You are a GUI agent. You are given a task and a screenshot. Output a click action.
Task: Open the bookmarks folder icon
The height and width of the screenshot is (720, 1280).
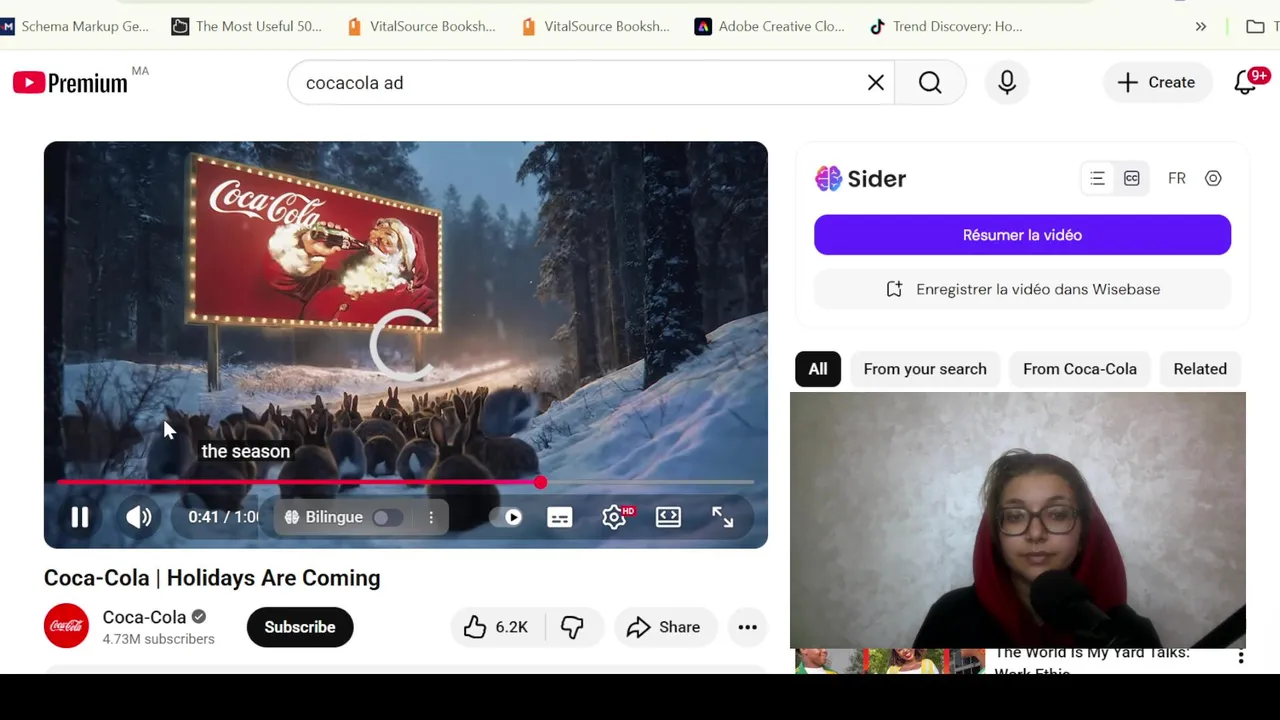[1255, 26]
